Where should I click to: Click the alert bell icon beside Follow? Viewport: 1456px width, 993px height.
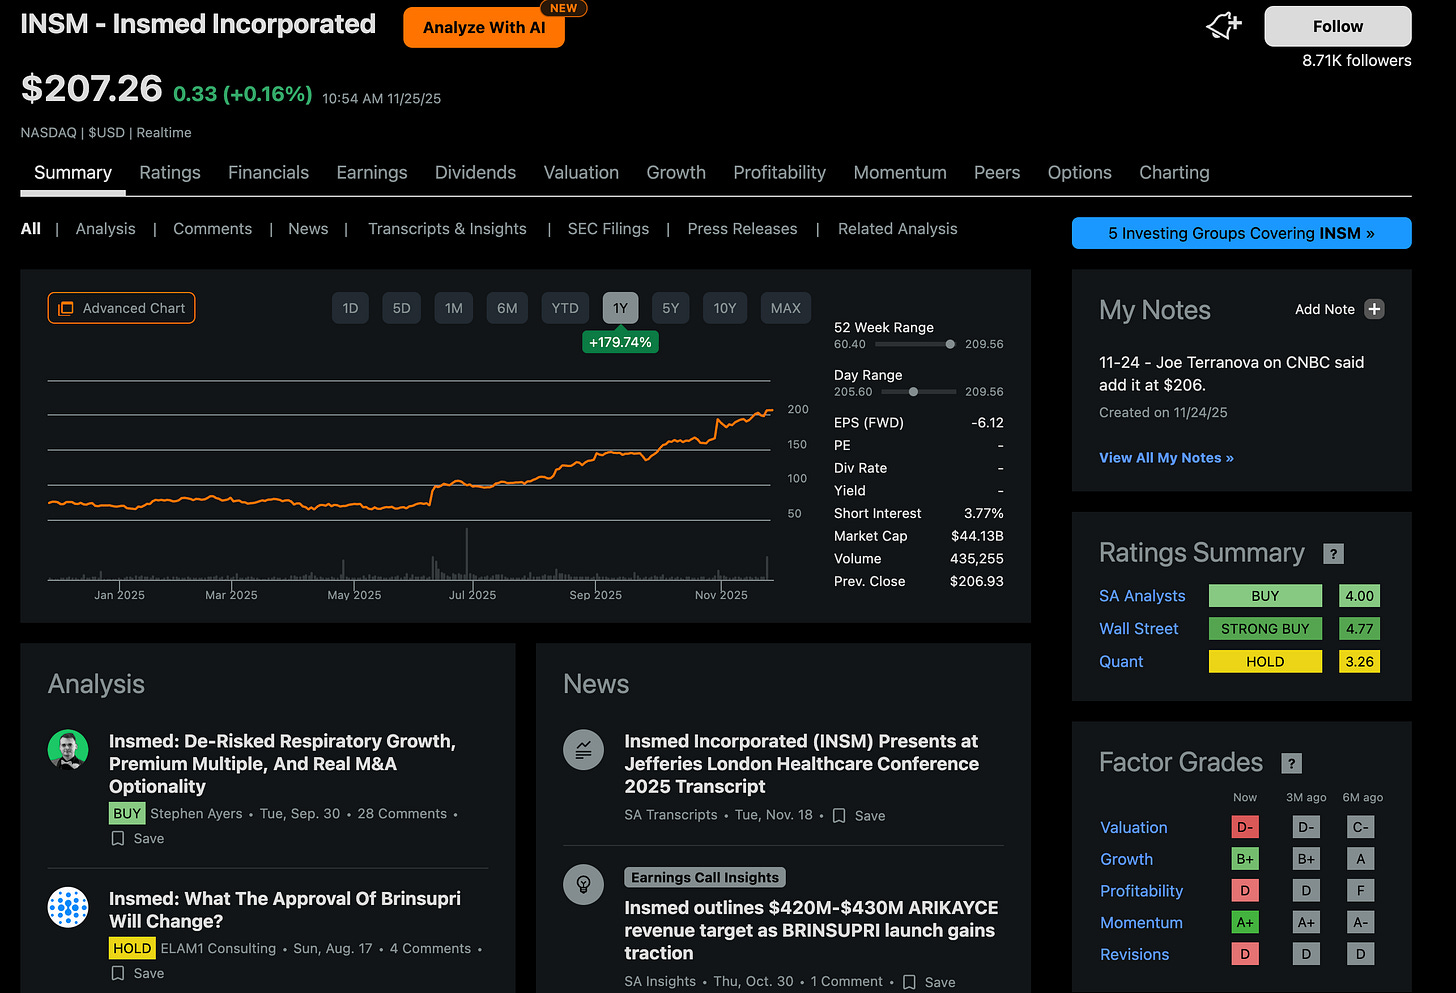click(x=1224, y=26)
